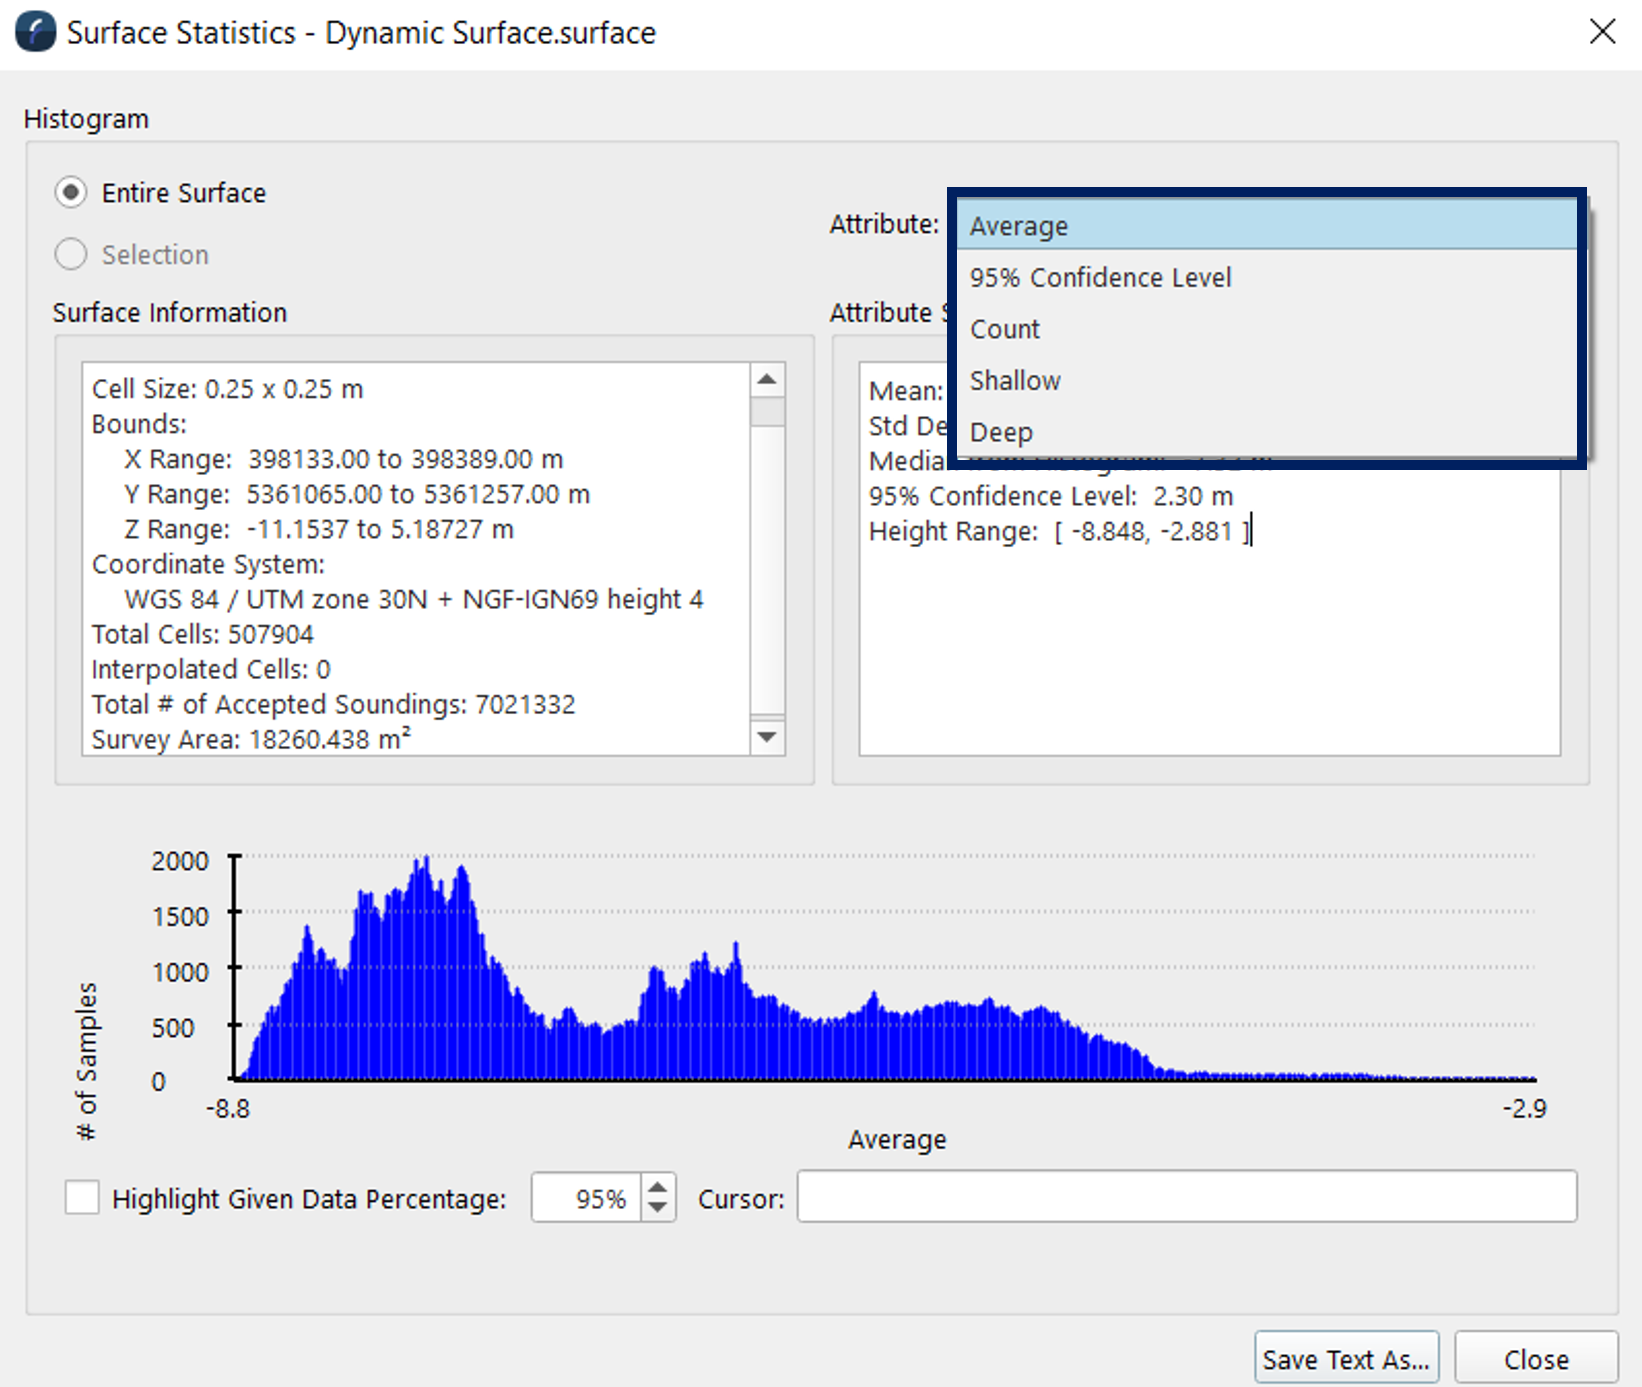This screenshot has width=1642, height=1387.
Task: Enable Highlight Given Data Percentage checkbox
Action: click(x=82, y=1197)
